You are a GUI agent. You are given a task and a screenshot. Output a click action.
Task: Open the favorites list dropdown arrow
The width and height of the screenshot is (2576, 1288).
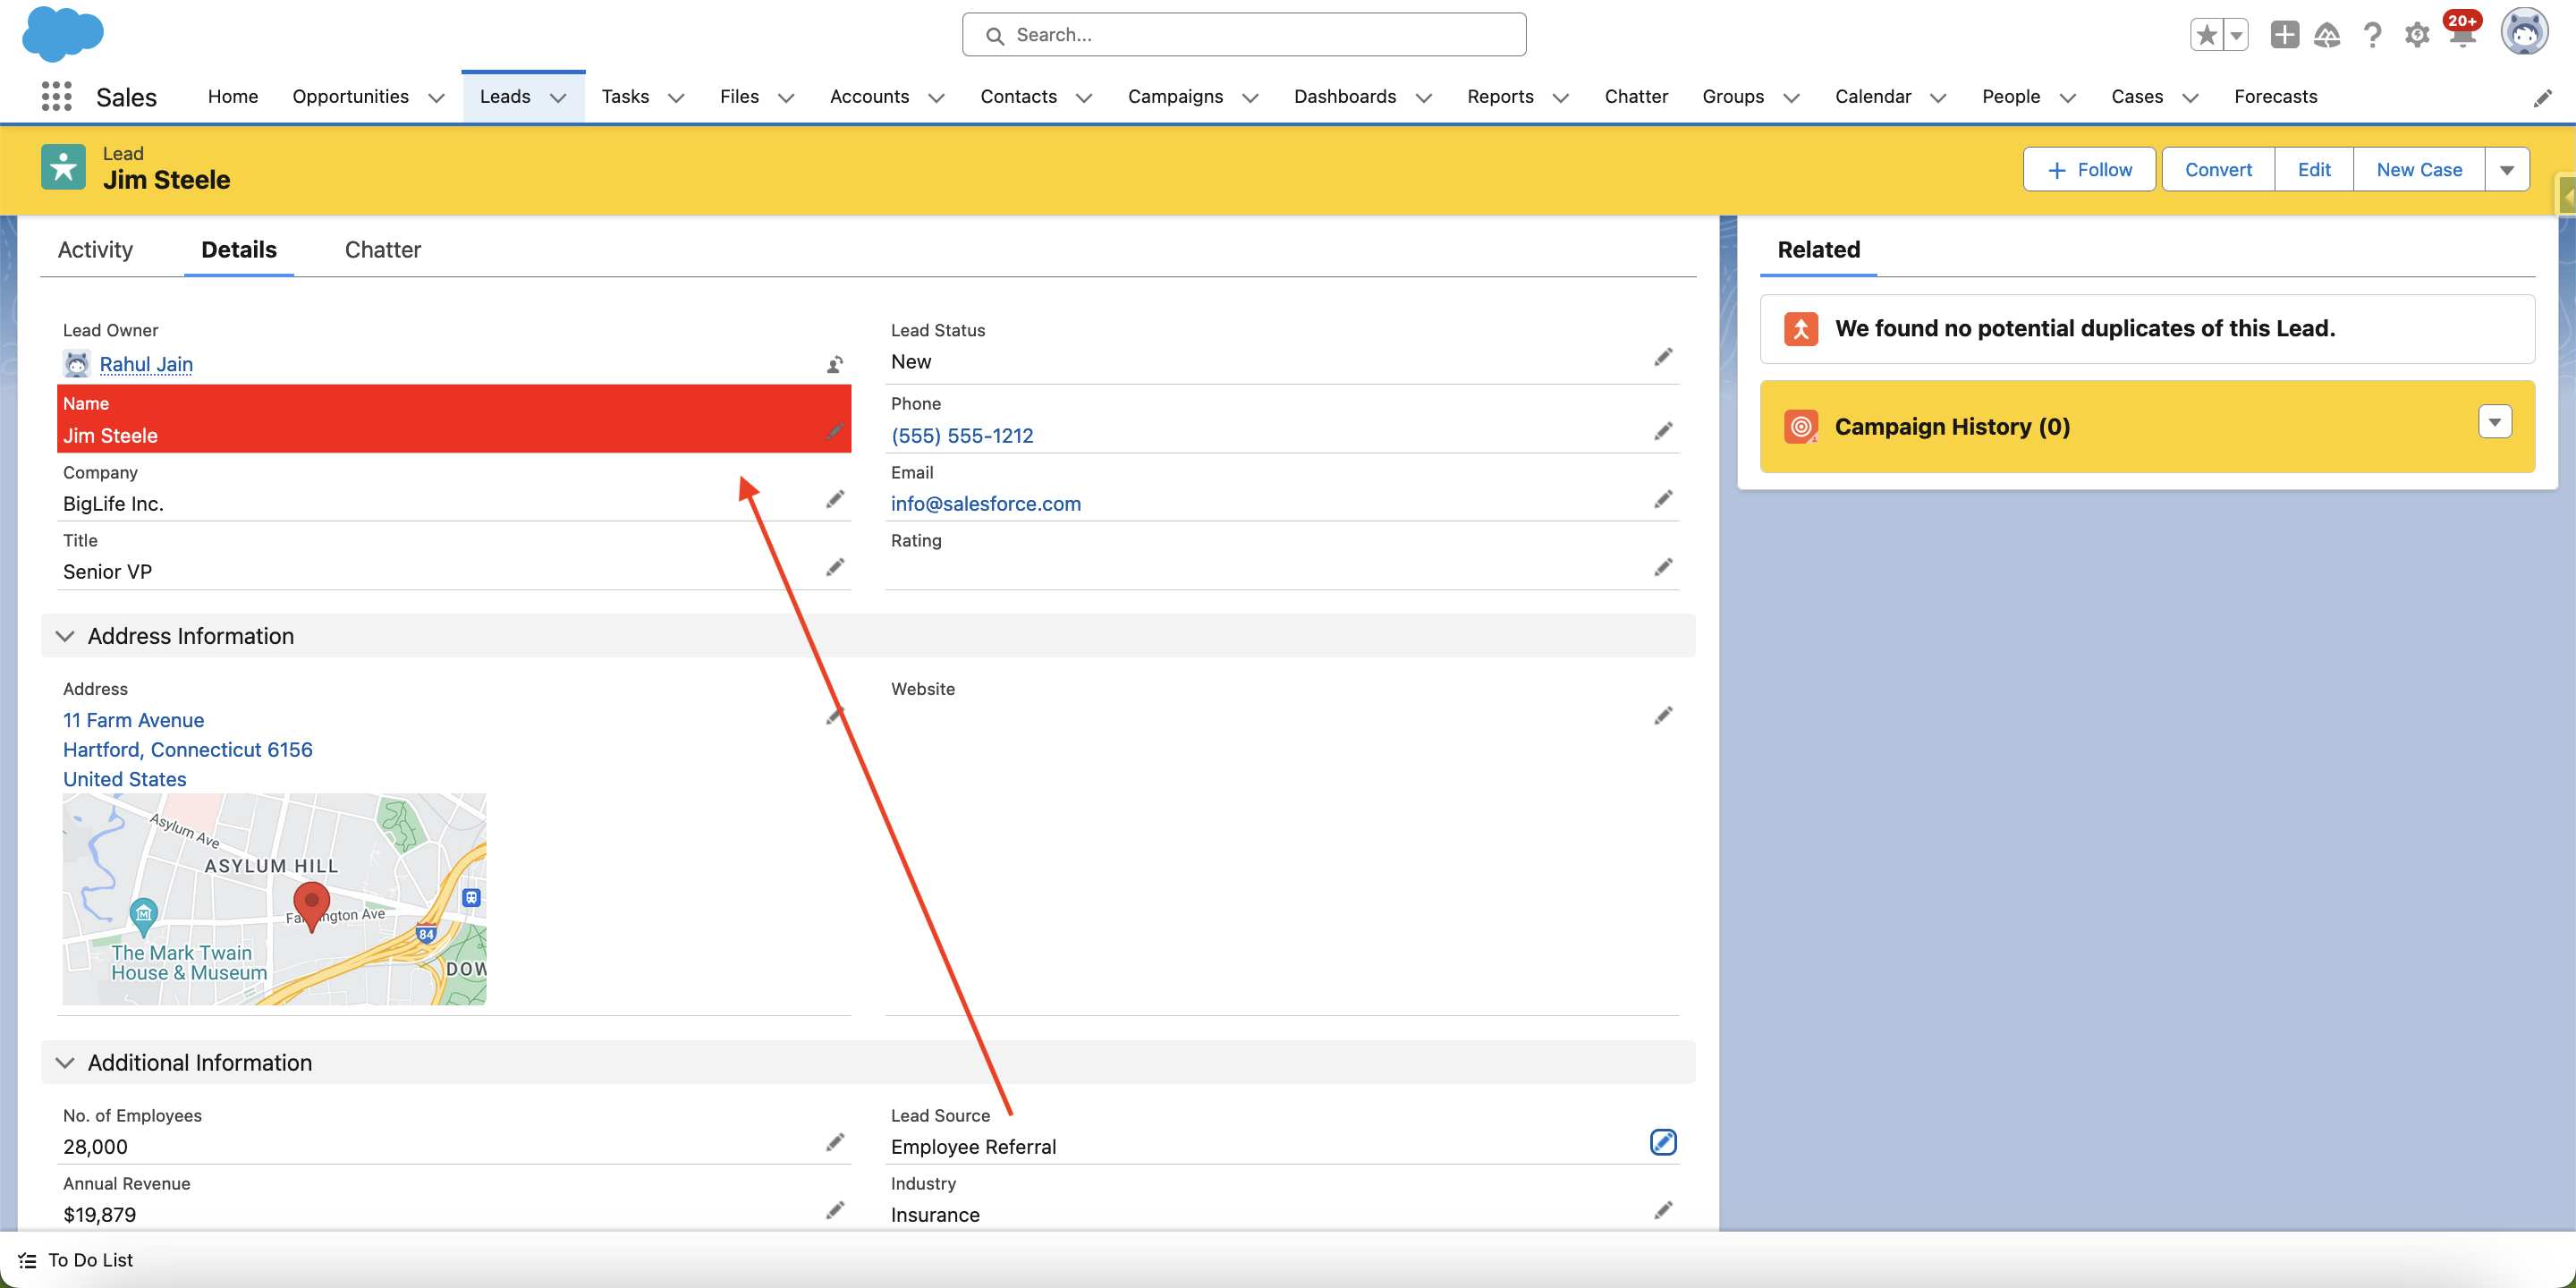click(x=2236, y=35)
